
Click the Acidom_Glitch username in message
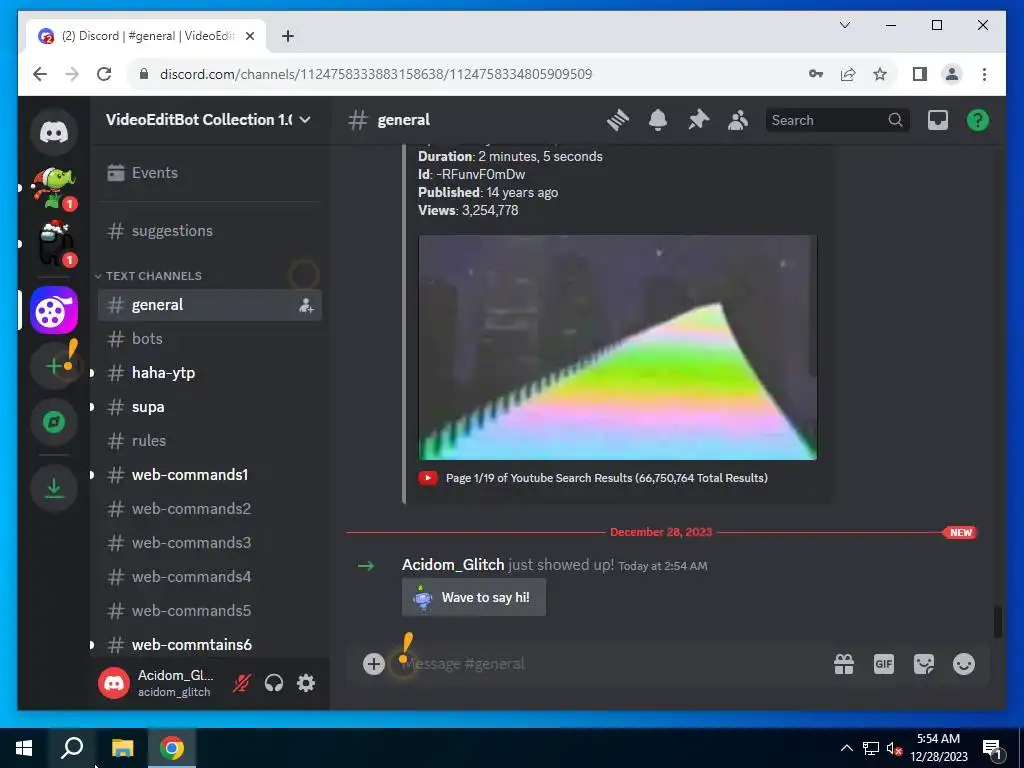453,565
